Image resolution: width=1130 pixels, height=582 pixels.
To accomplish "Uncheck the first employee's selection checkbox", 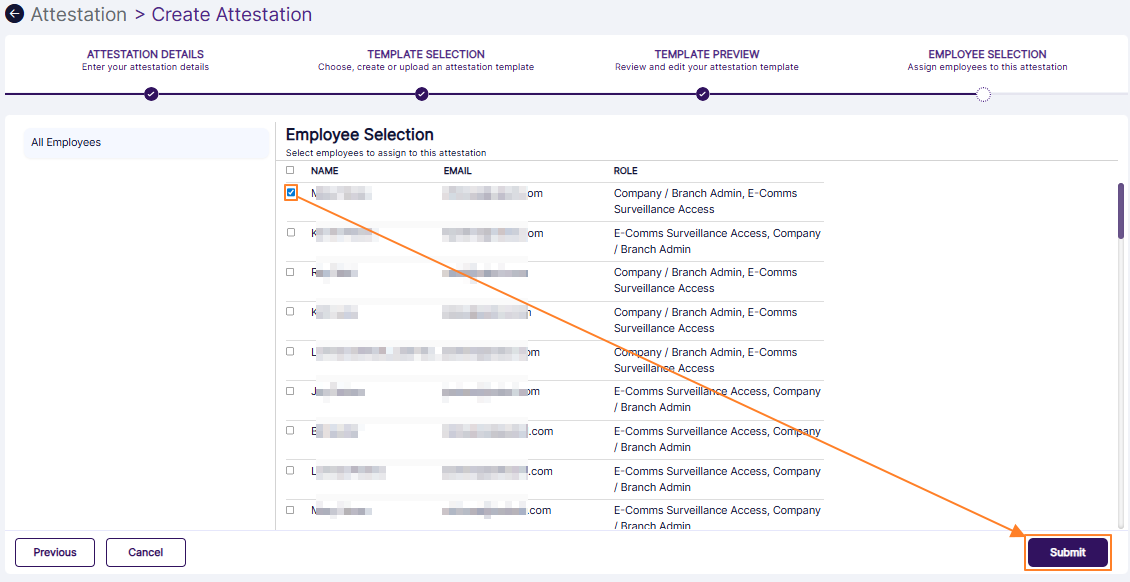I will pos(290,192).
